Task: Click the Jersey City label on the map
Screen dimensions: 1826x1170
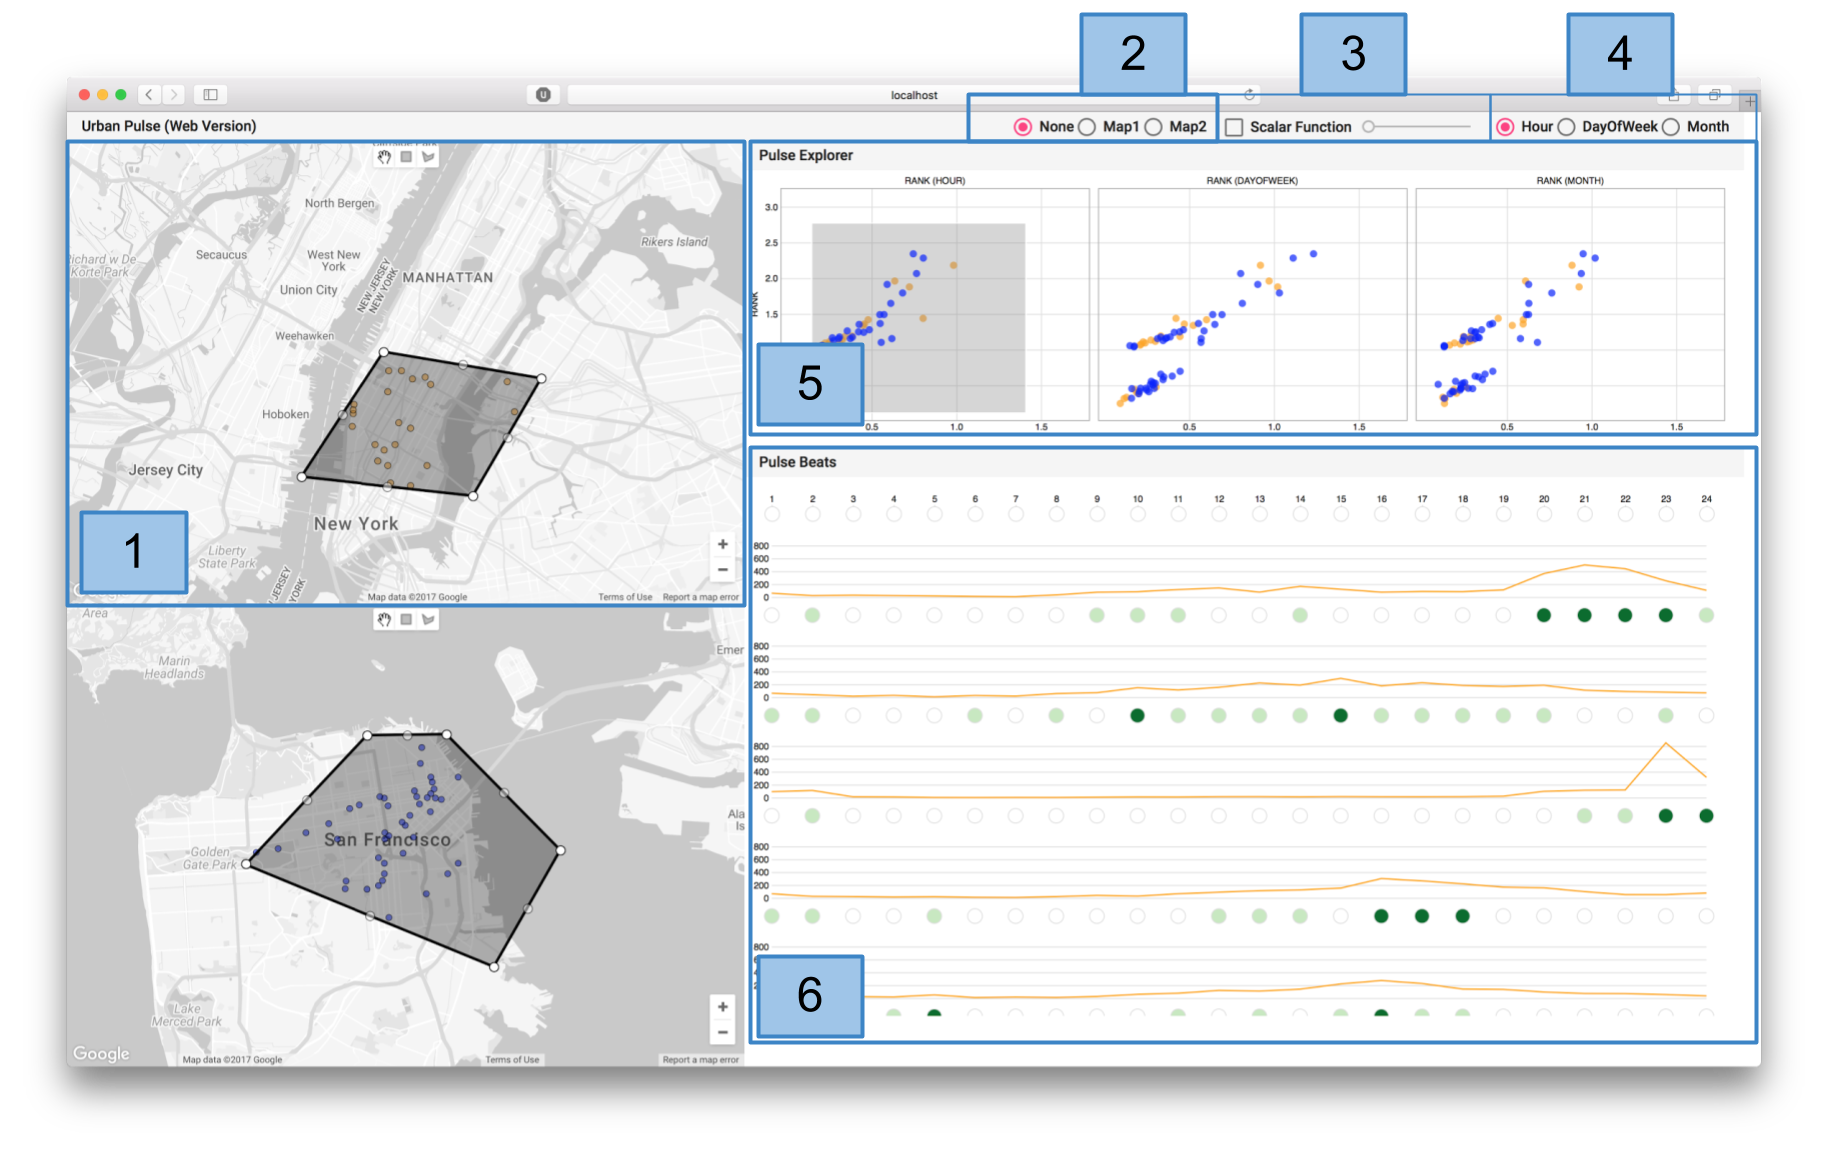Action: [166, 470]
